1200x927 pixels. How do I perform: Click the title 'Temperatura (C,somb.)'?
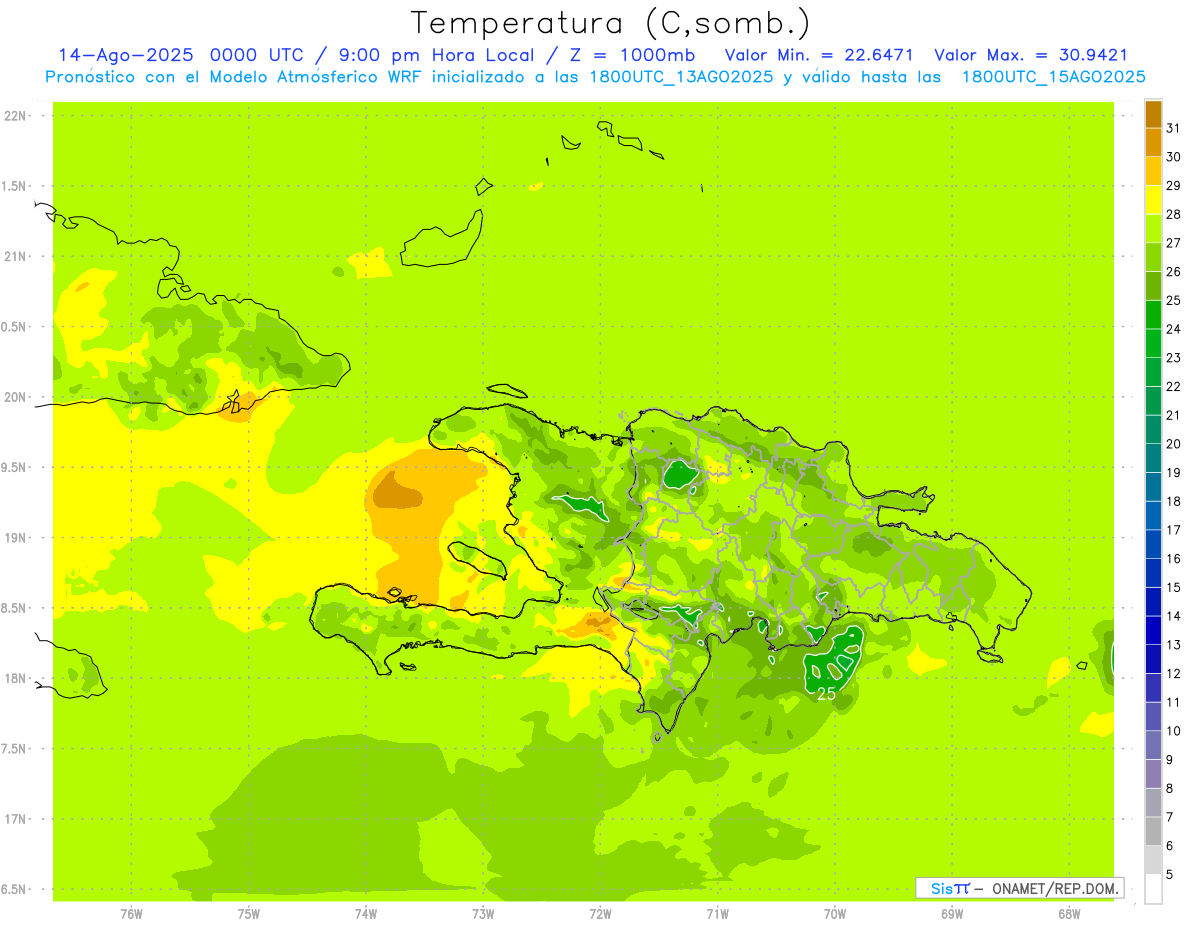[610, 24]
